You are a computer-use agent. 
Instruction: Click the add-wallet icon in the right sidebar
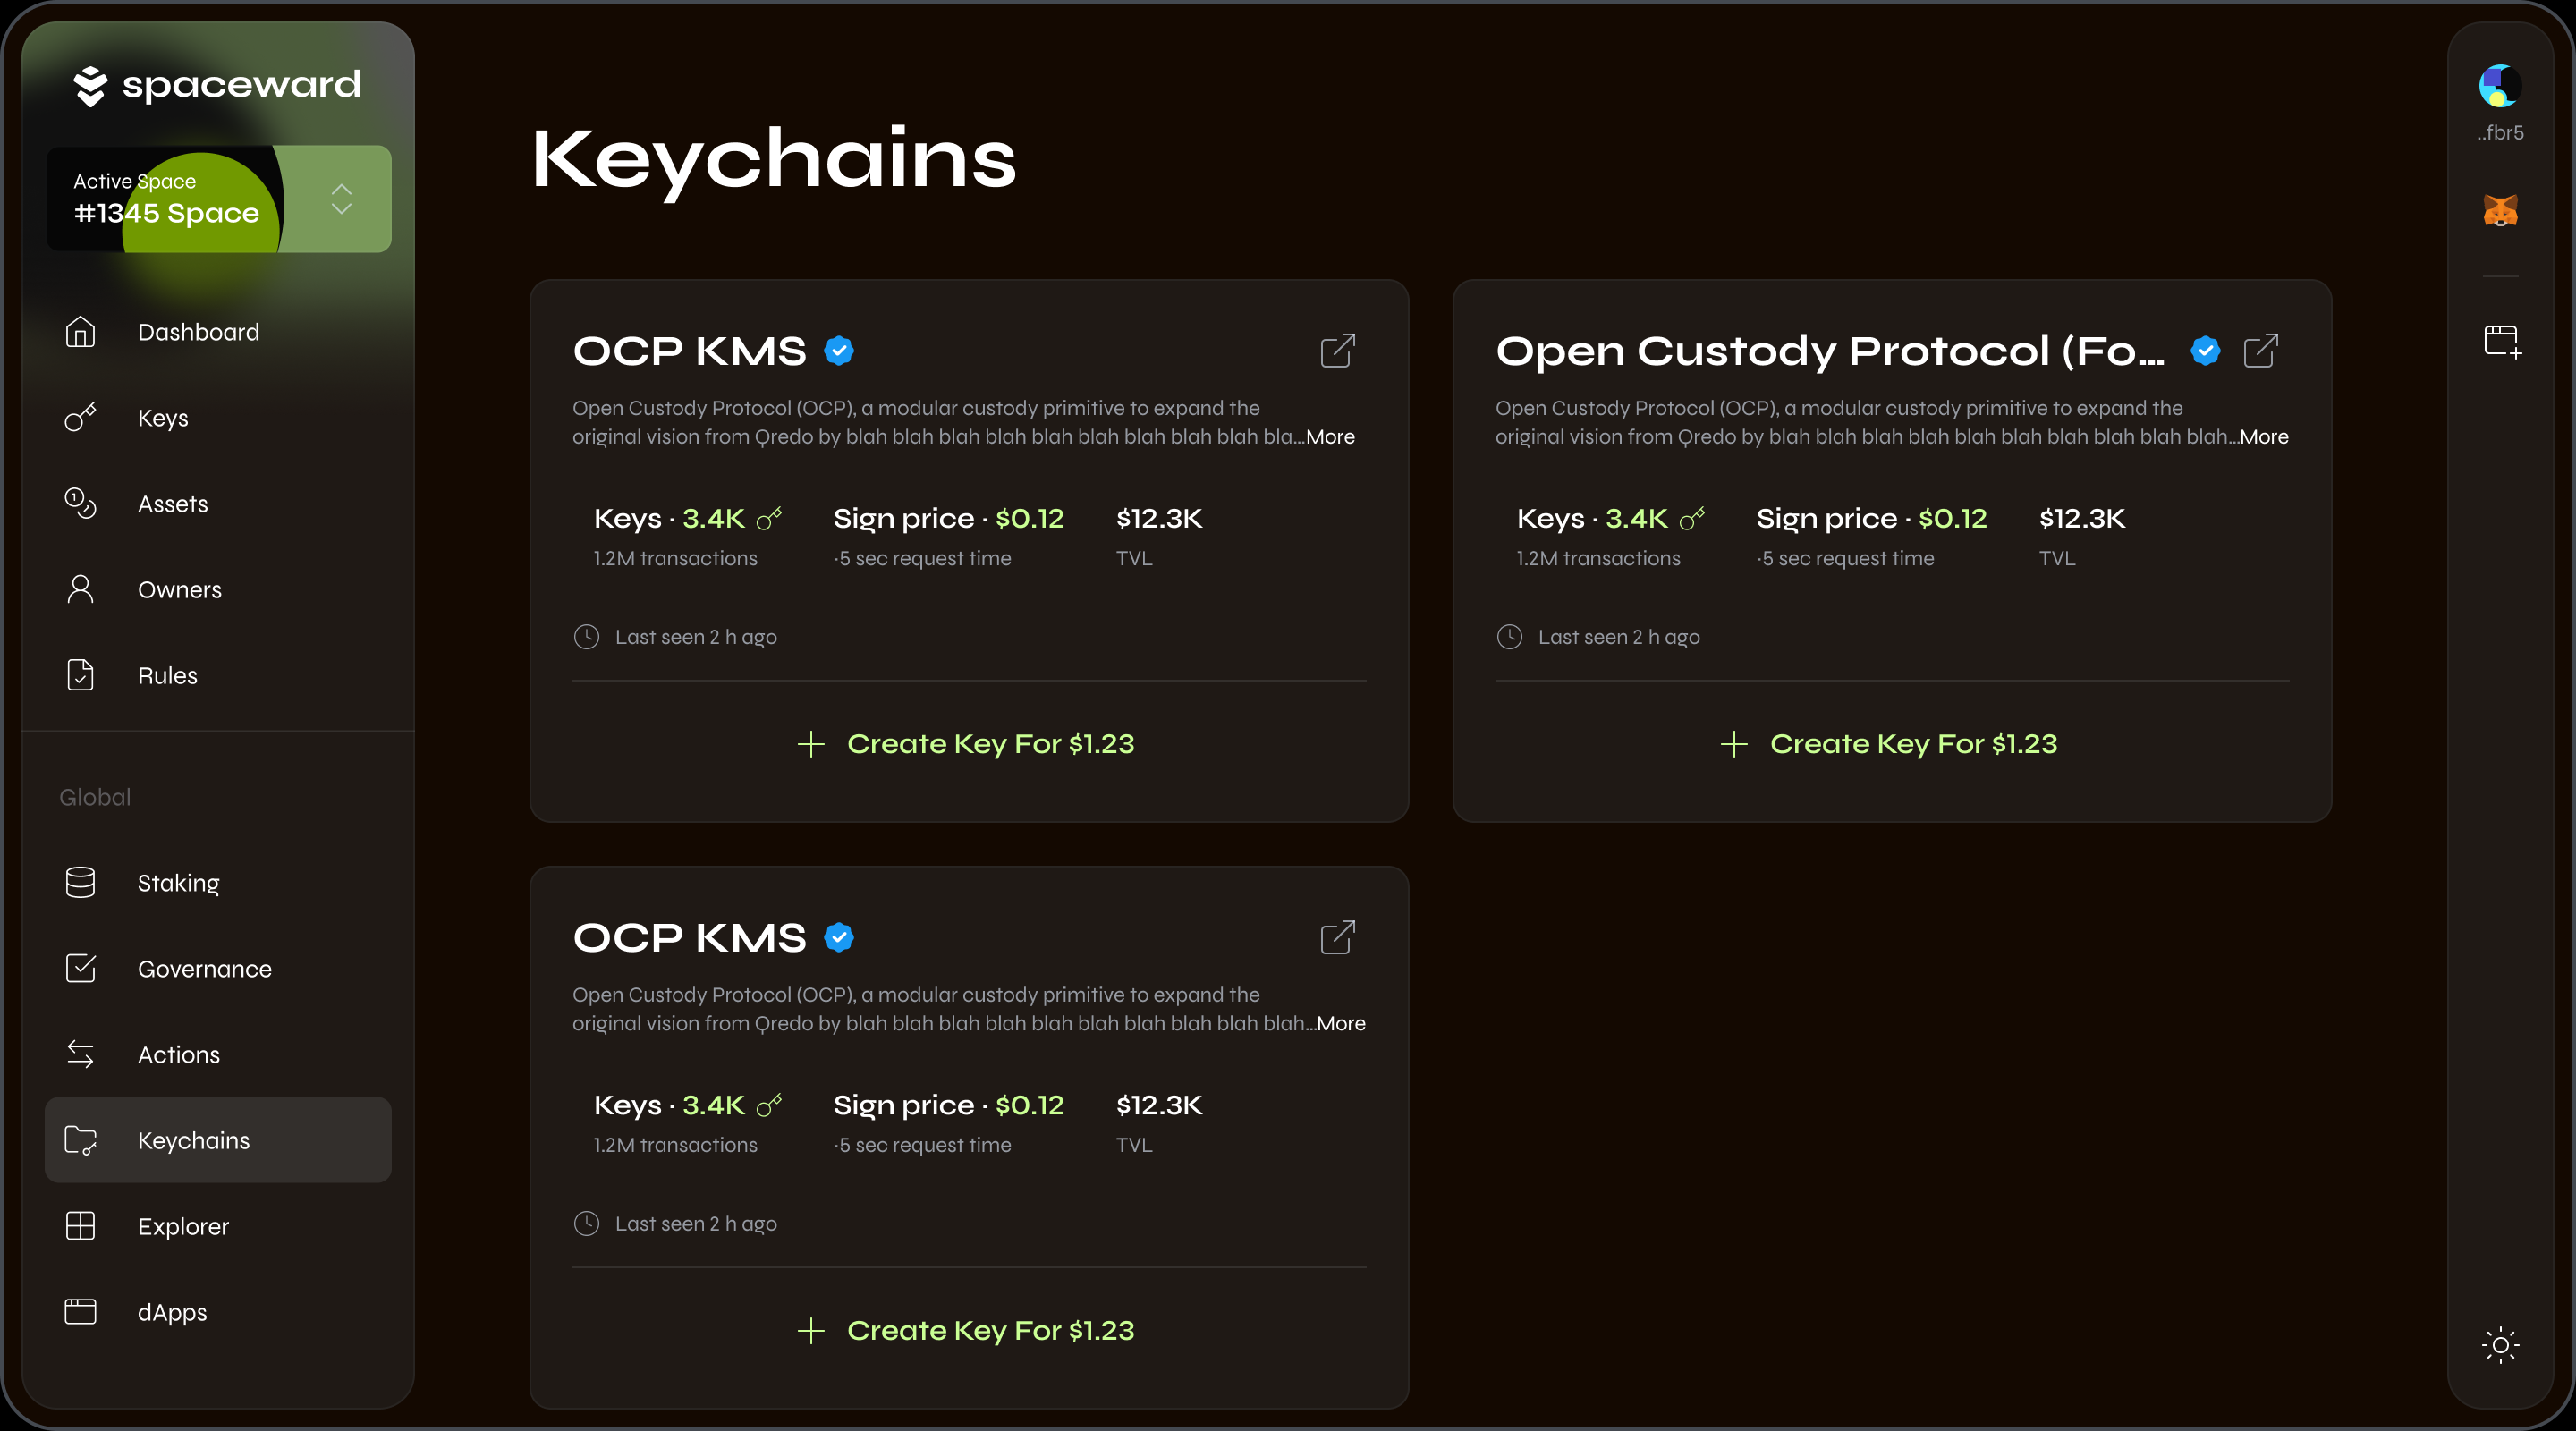(x=2503, y=341)
